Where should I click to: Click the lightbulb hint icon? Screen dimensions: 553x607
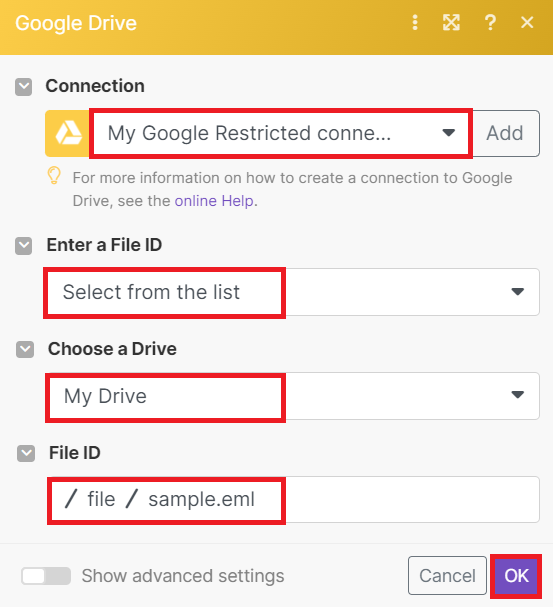pyautogui.click(x=54, y=176)
